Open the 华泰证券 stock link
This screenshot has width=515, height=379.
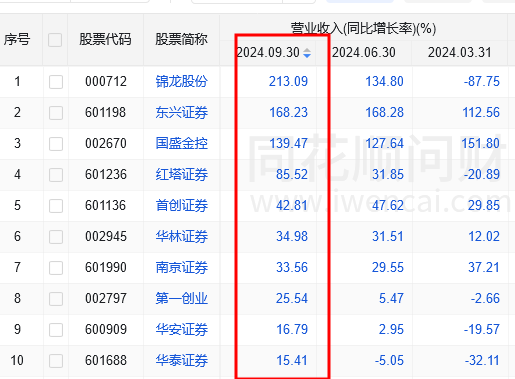click(182, 360)
